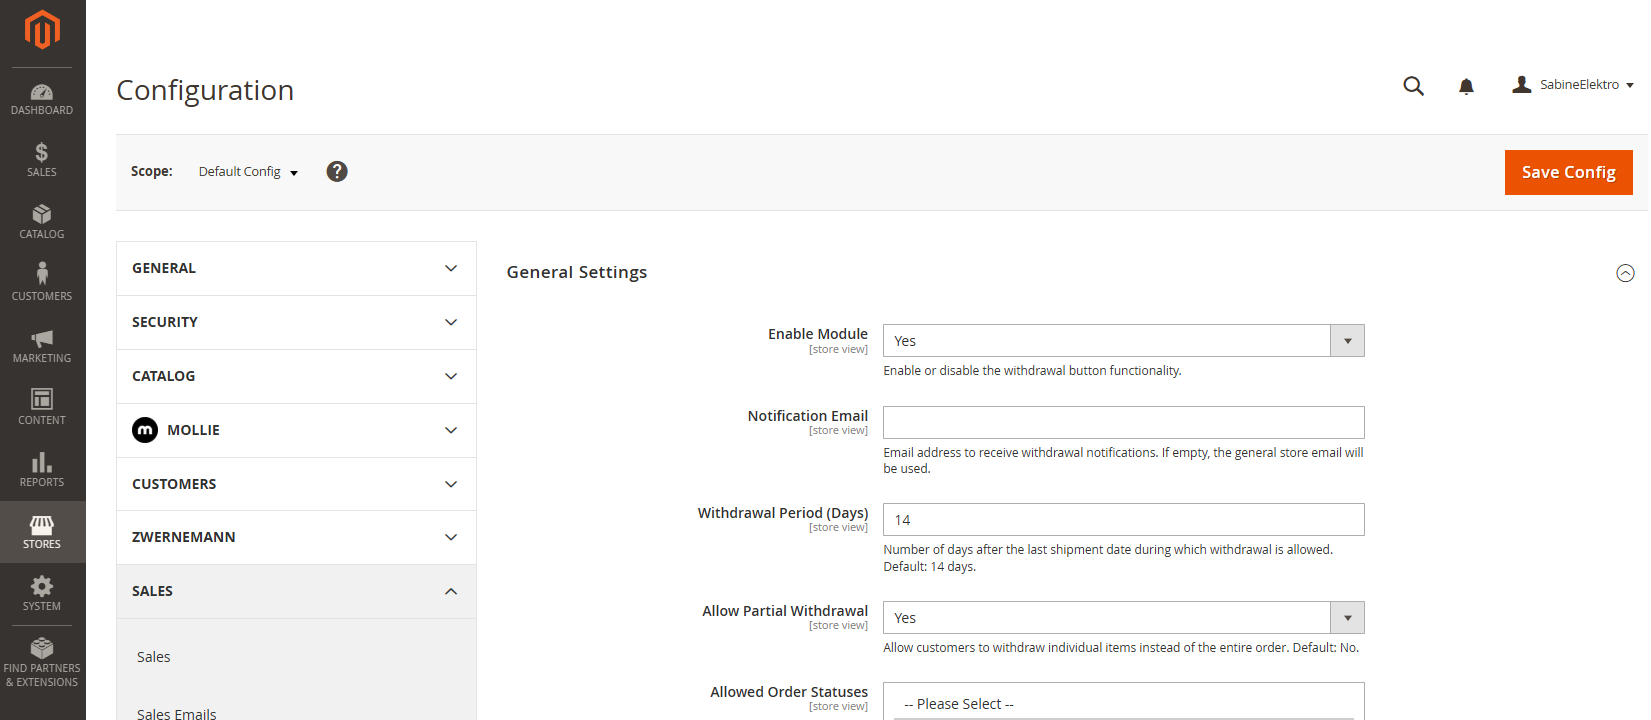Click the SabineElektro user avatar icon
Image resolution: width=1651 pixels, height=720 pixels.
click(1521, 85)
